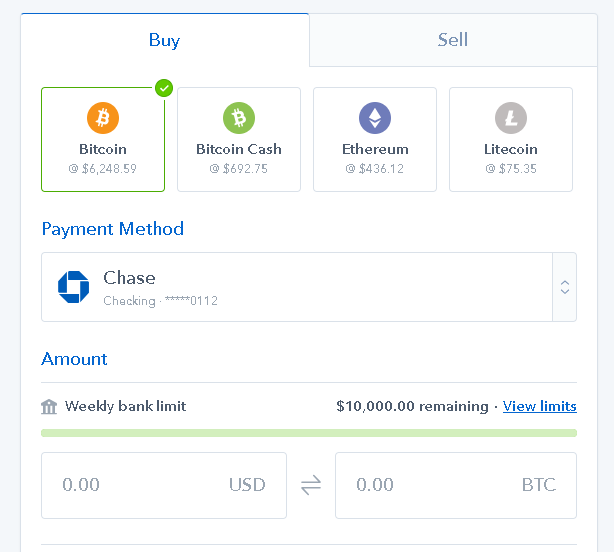Open the View limits link

click(540, 406)
